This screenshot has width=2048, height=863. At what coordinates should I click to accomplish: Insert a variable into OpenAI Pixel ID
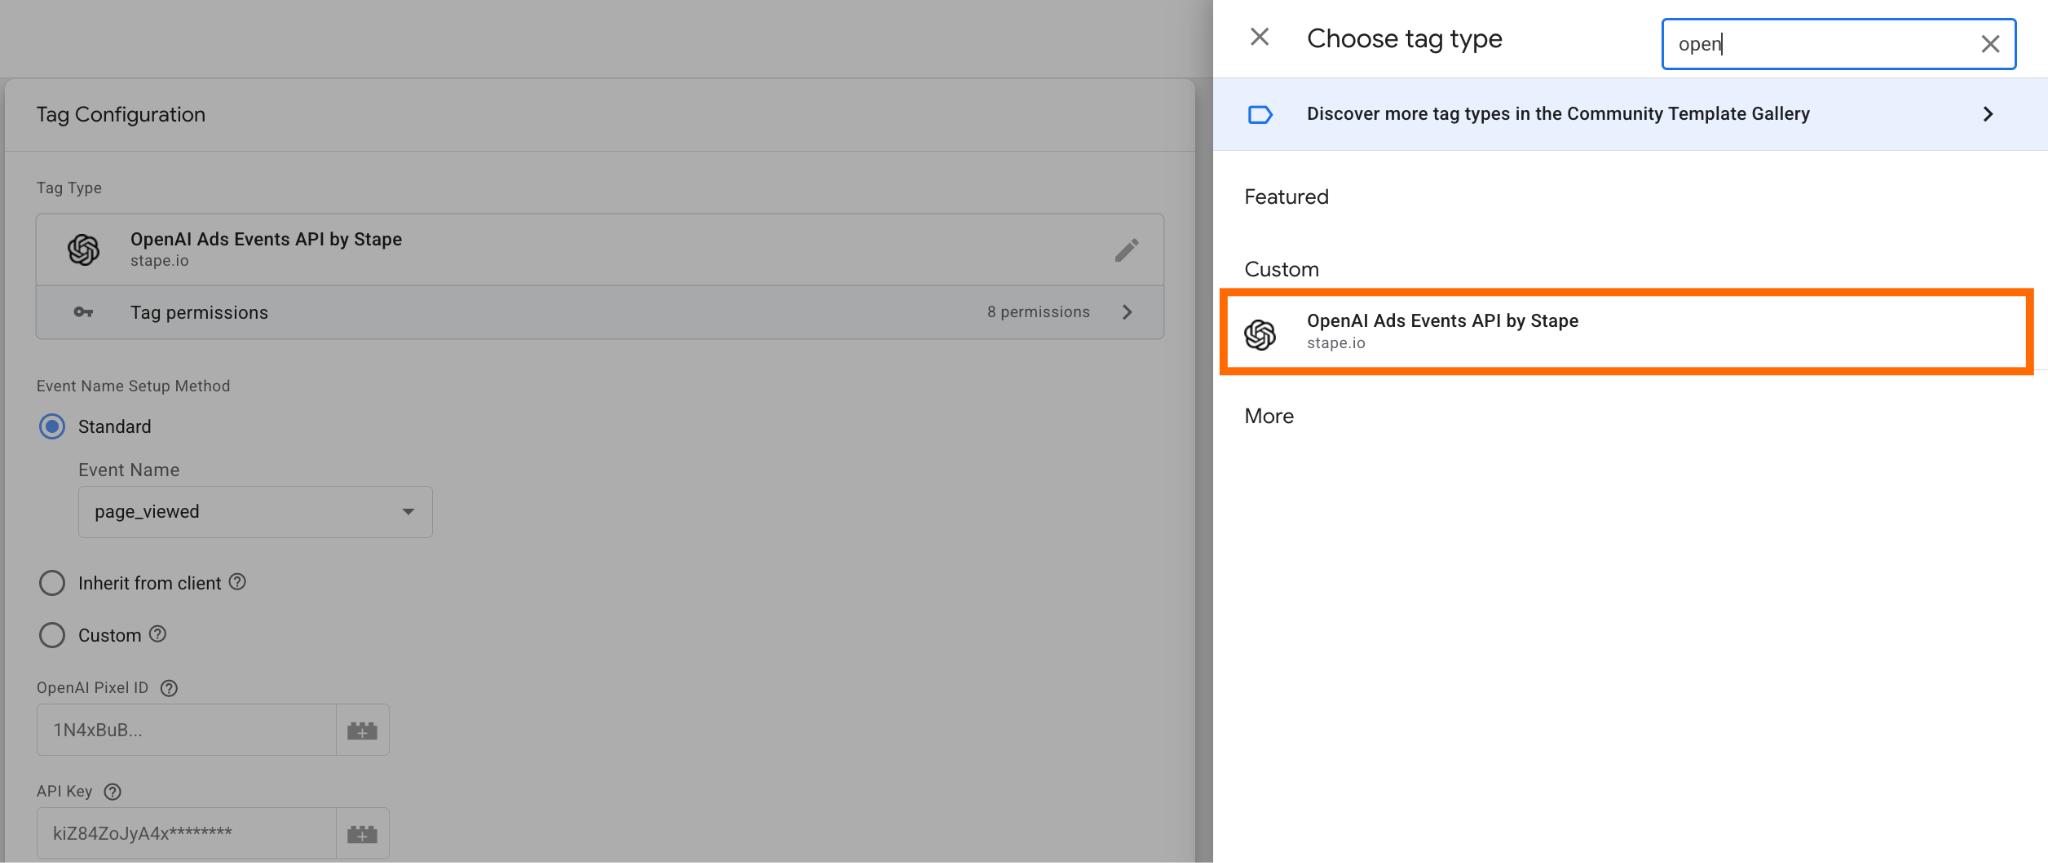pos(362,731)
